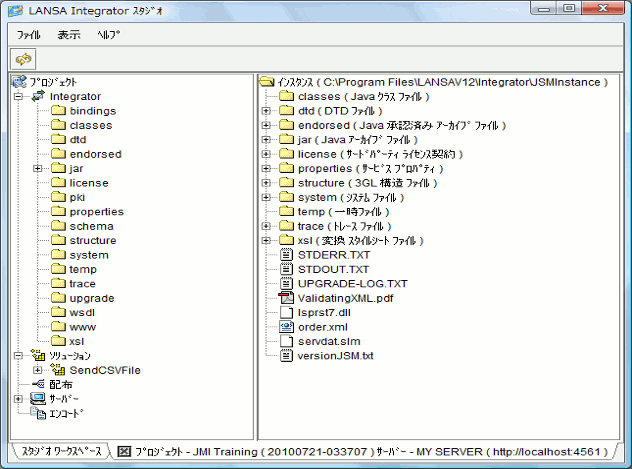Click the インスタンス open folder icon
This screenshot has width=632, height=469.
(267, 82)
